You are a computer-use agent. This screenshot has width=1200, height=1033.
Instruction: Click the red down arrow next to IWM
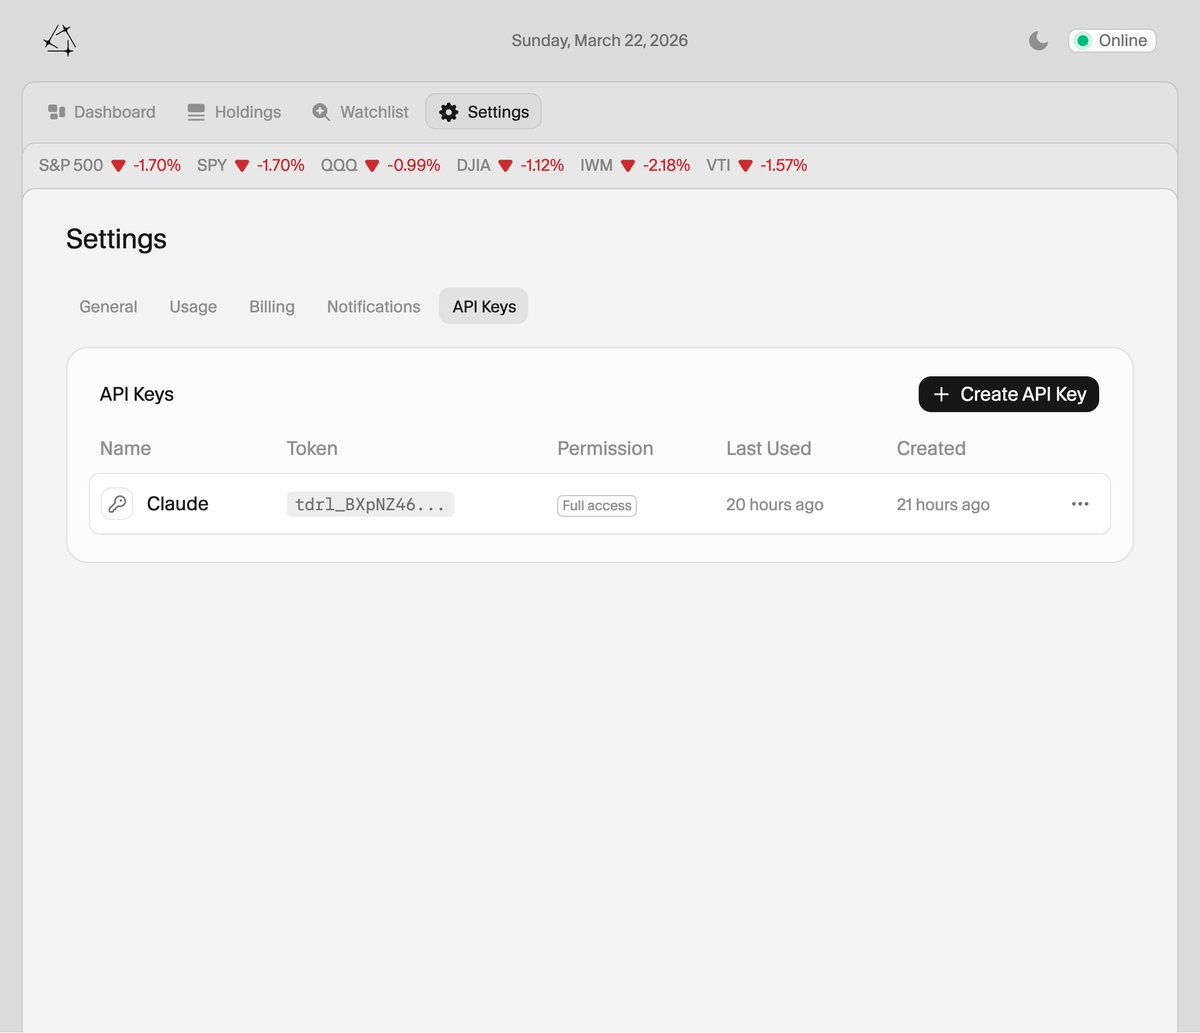pyautogui.click(x=628, y=166)
